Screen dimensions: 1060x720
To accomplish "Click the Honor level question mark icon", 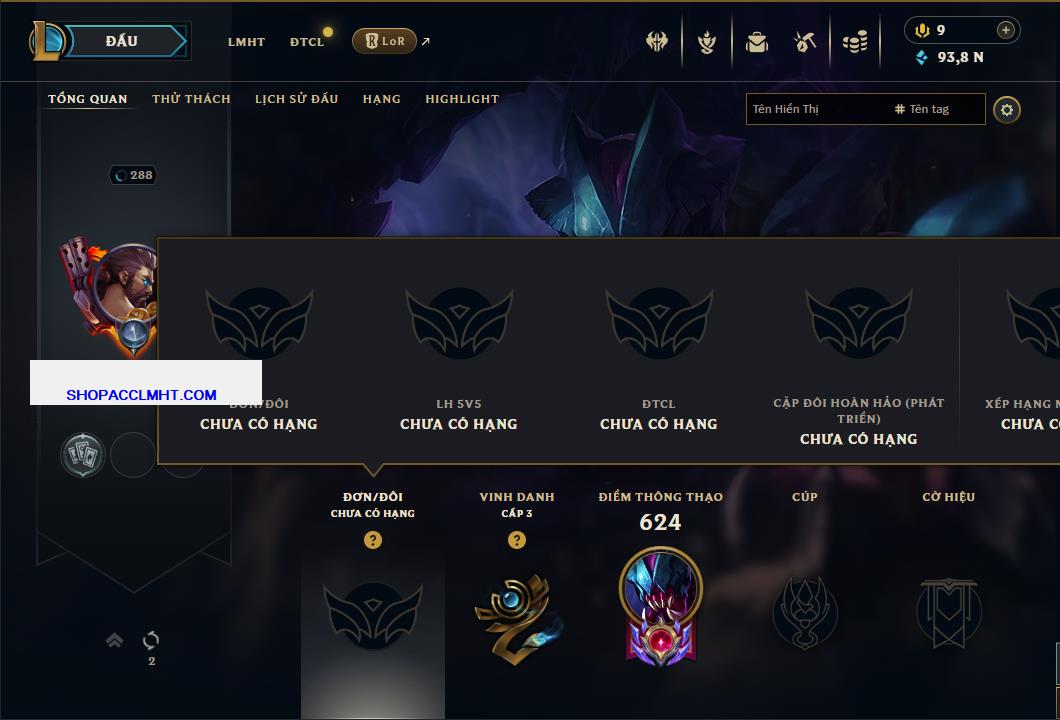I will point(516,539).
